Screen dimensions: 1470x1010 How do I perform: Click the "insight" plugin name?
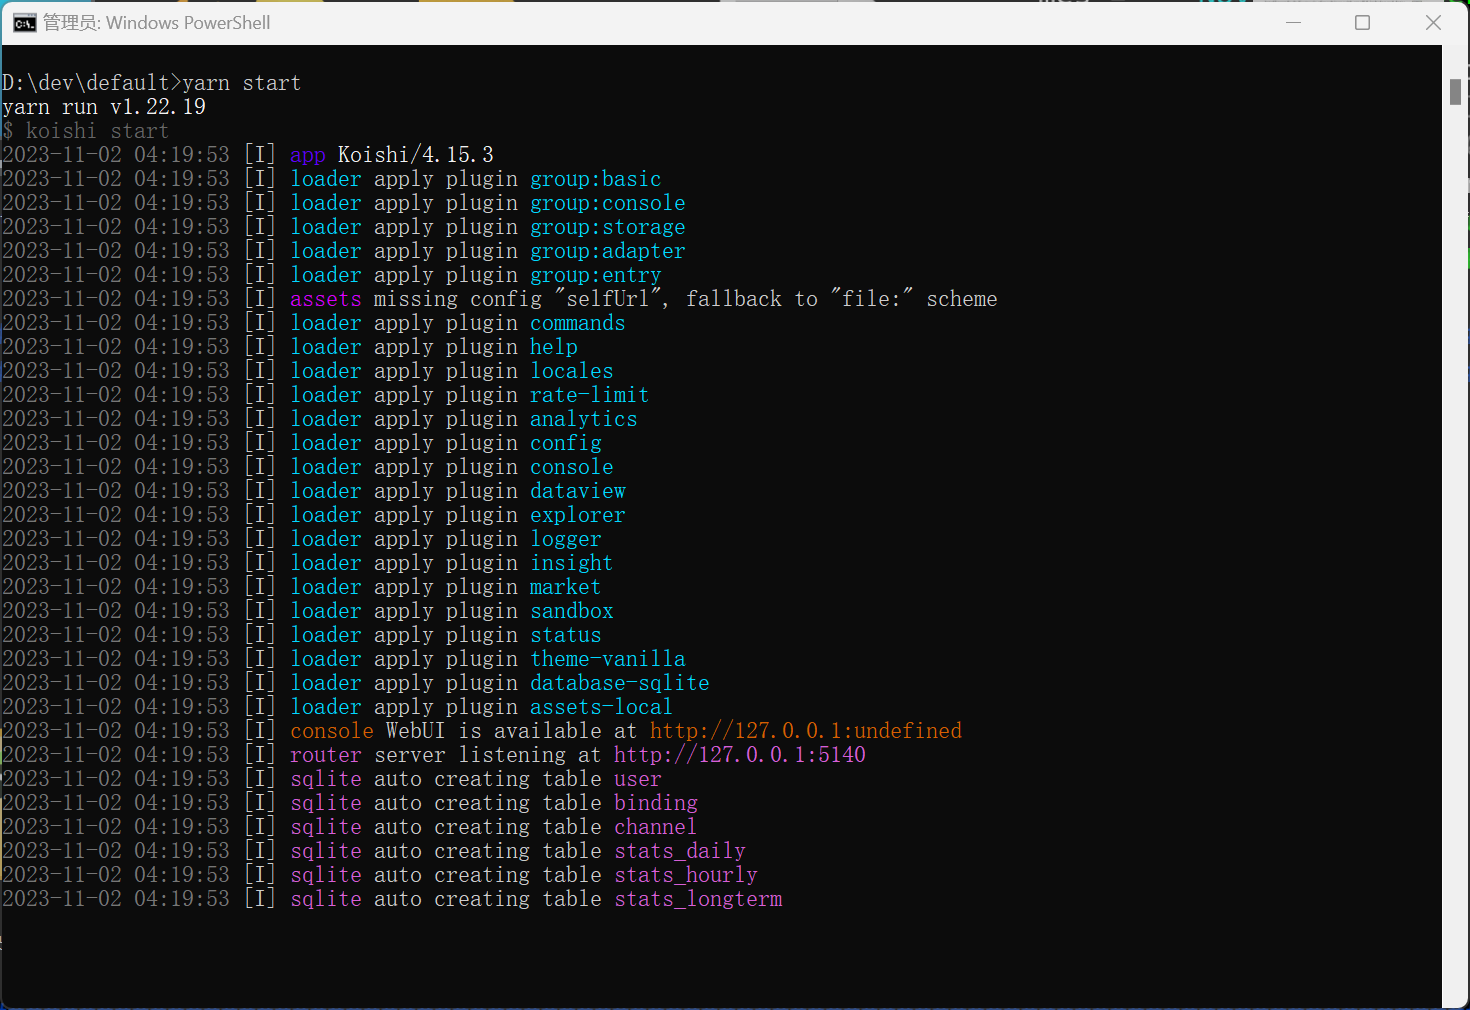pos(572,563)
